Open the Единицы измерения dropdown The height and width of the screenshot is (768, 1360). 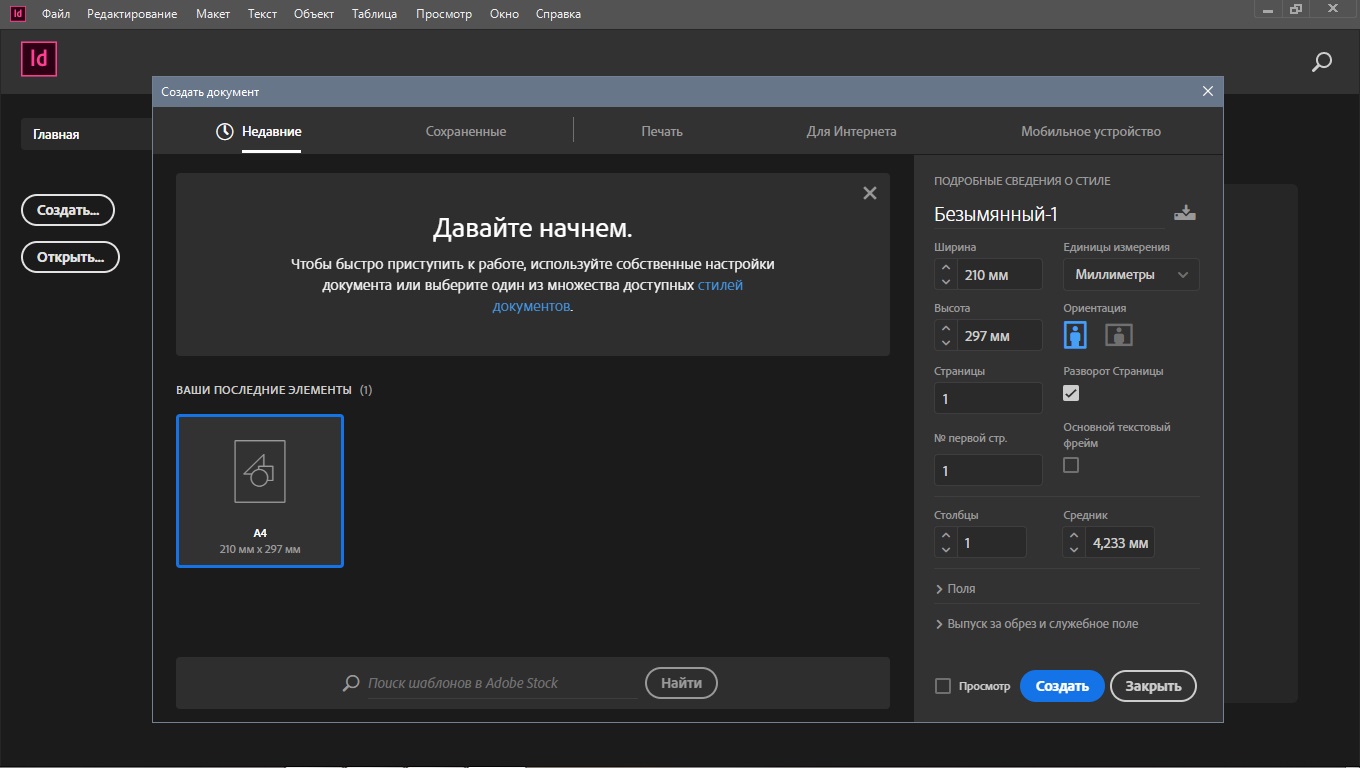(x=1131, y=274)
